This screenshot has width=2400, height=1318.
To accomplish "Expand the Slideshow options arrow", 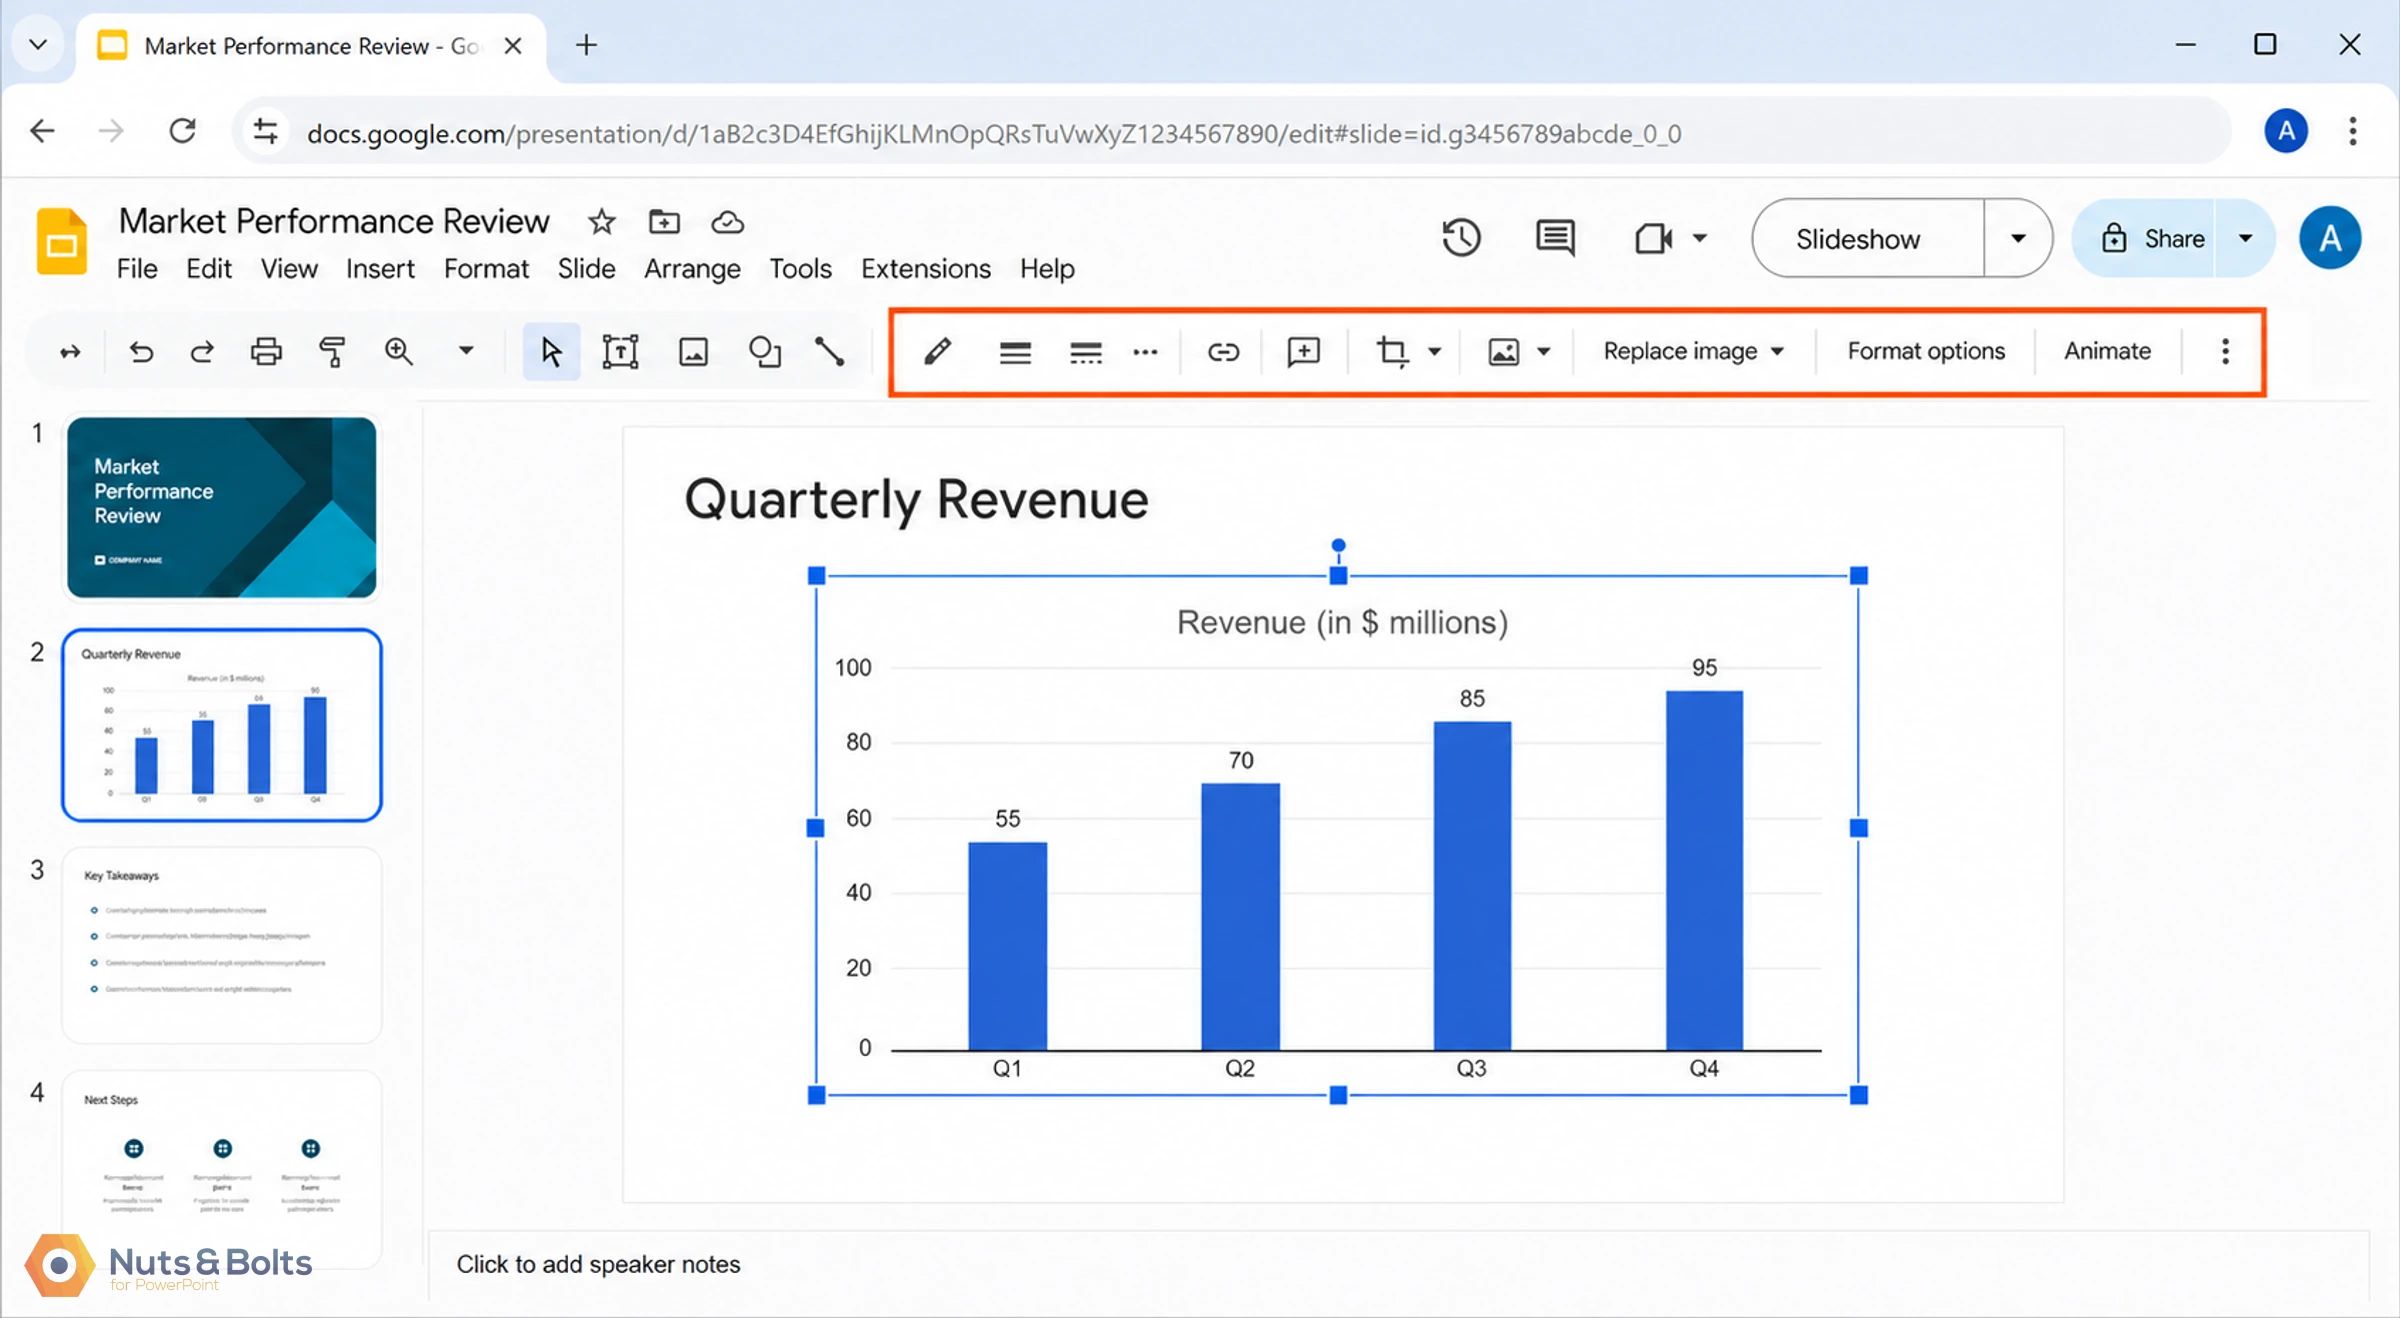I will 2018,239.
